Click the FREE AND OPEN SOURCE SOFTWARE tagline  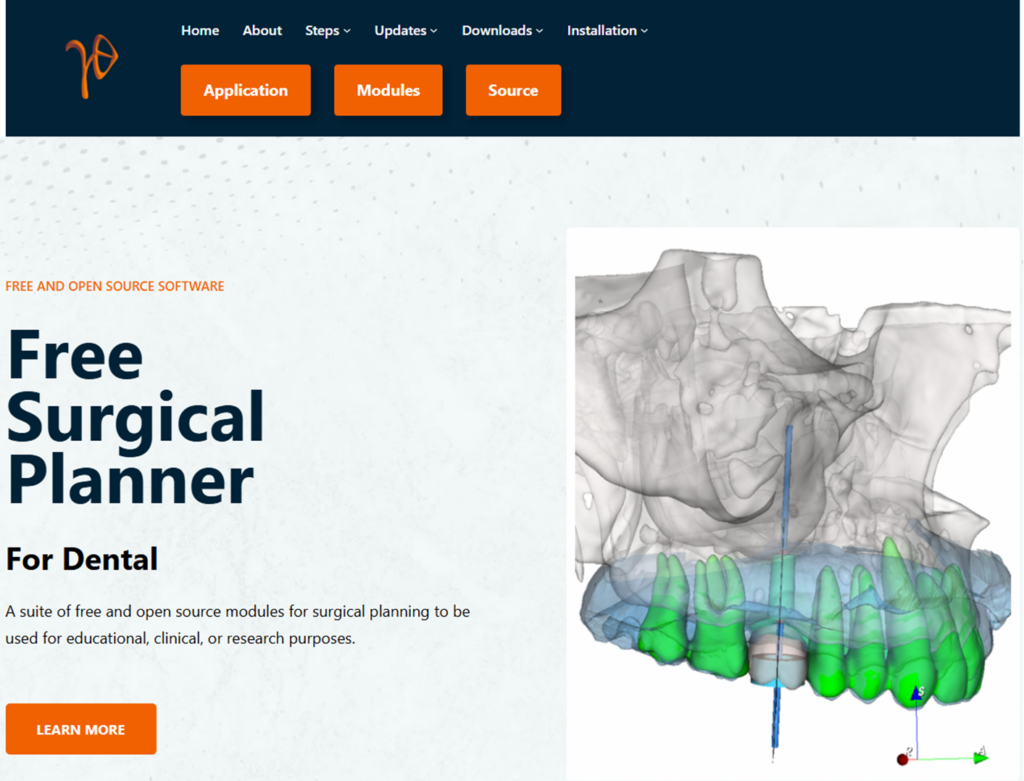tap(115, 286)
